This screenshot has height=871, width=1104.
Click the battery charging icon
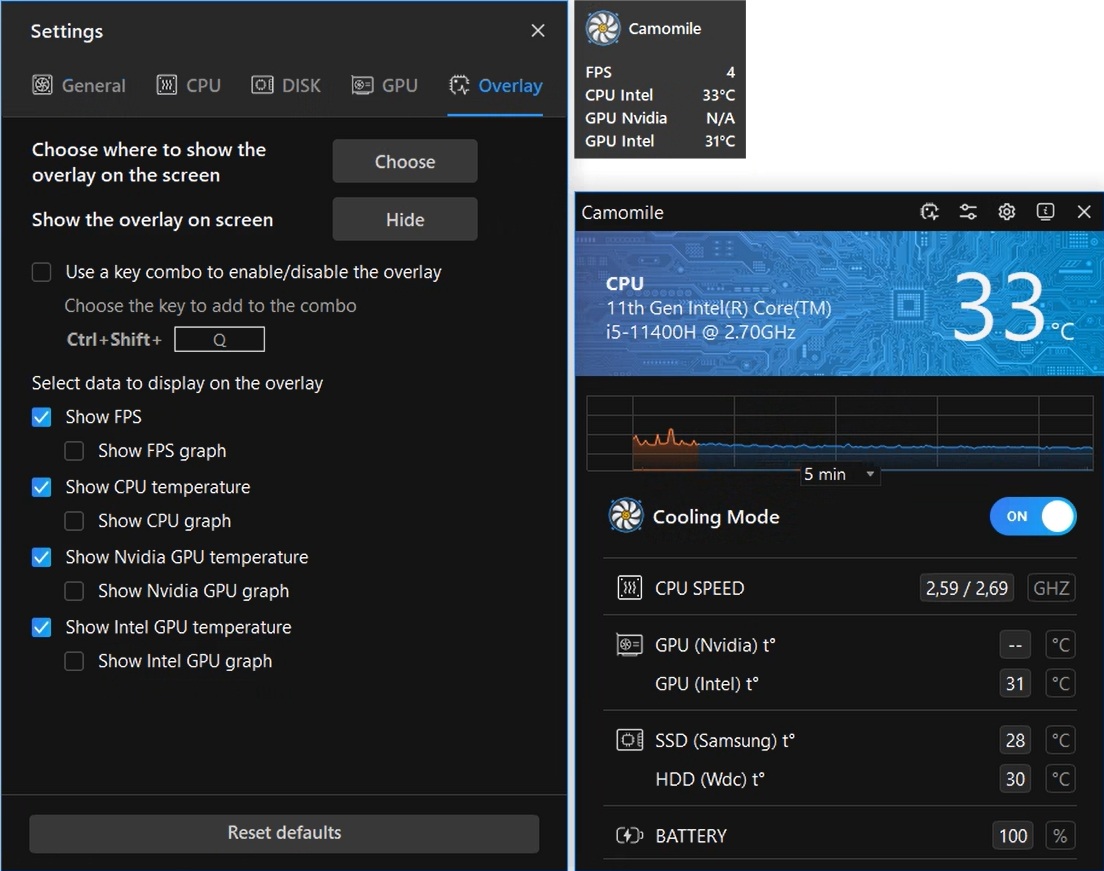[x=629, y=836]
